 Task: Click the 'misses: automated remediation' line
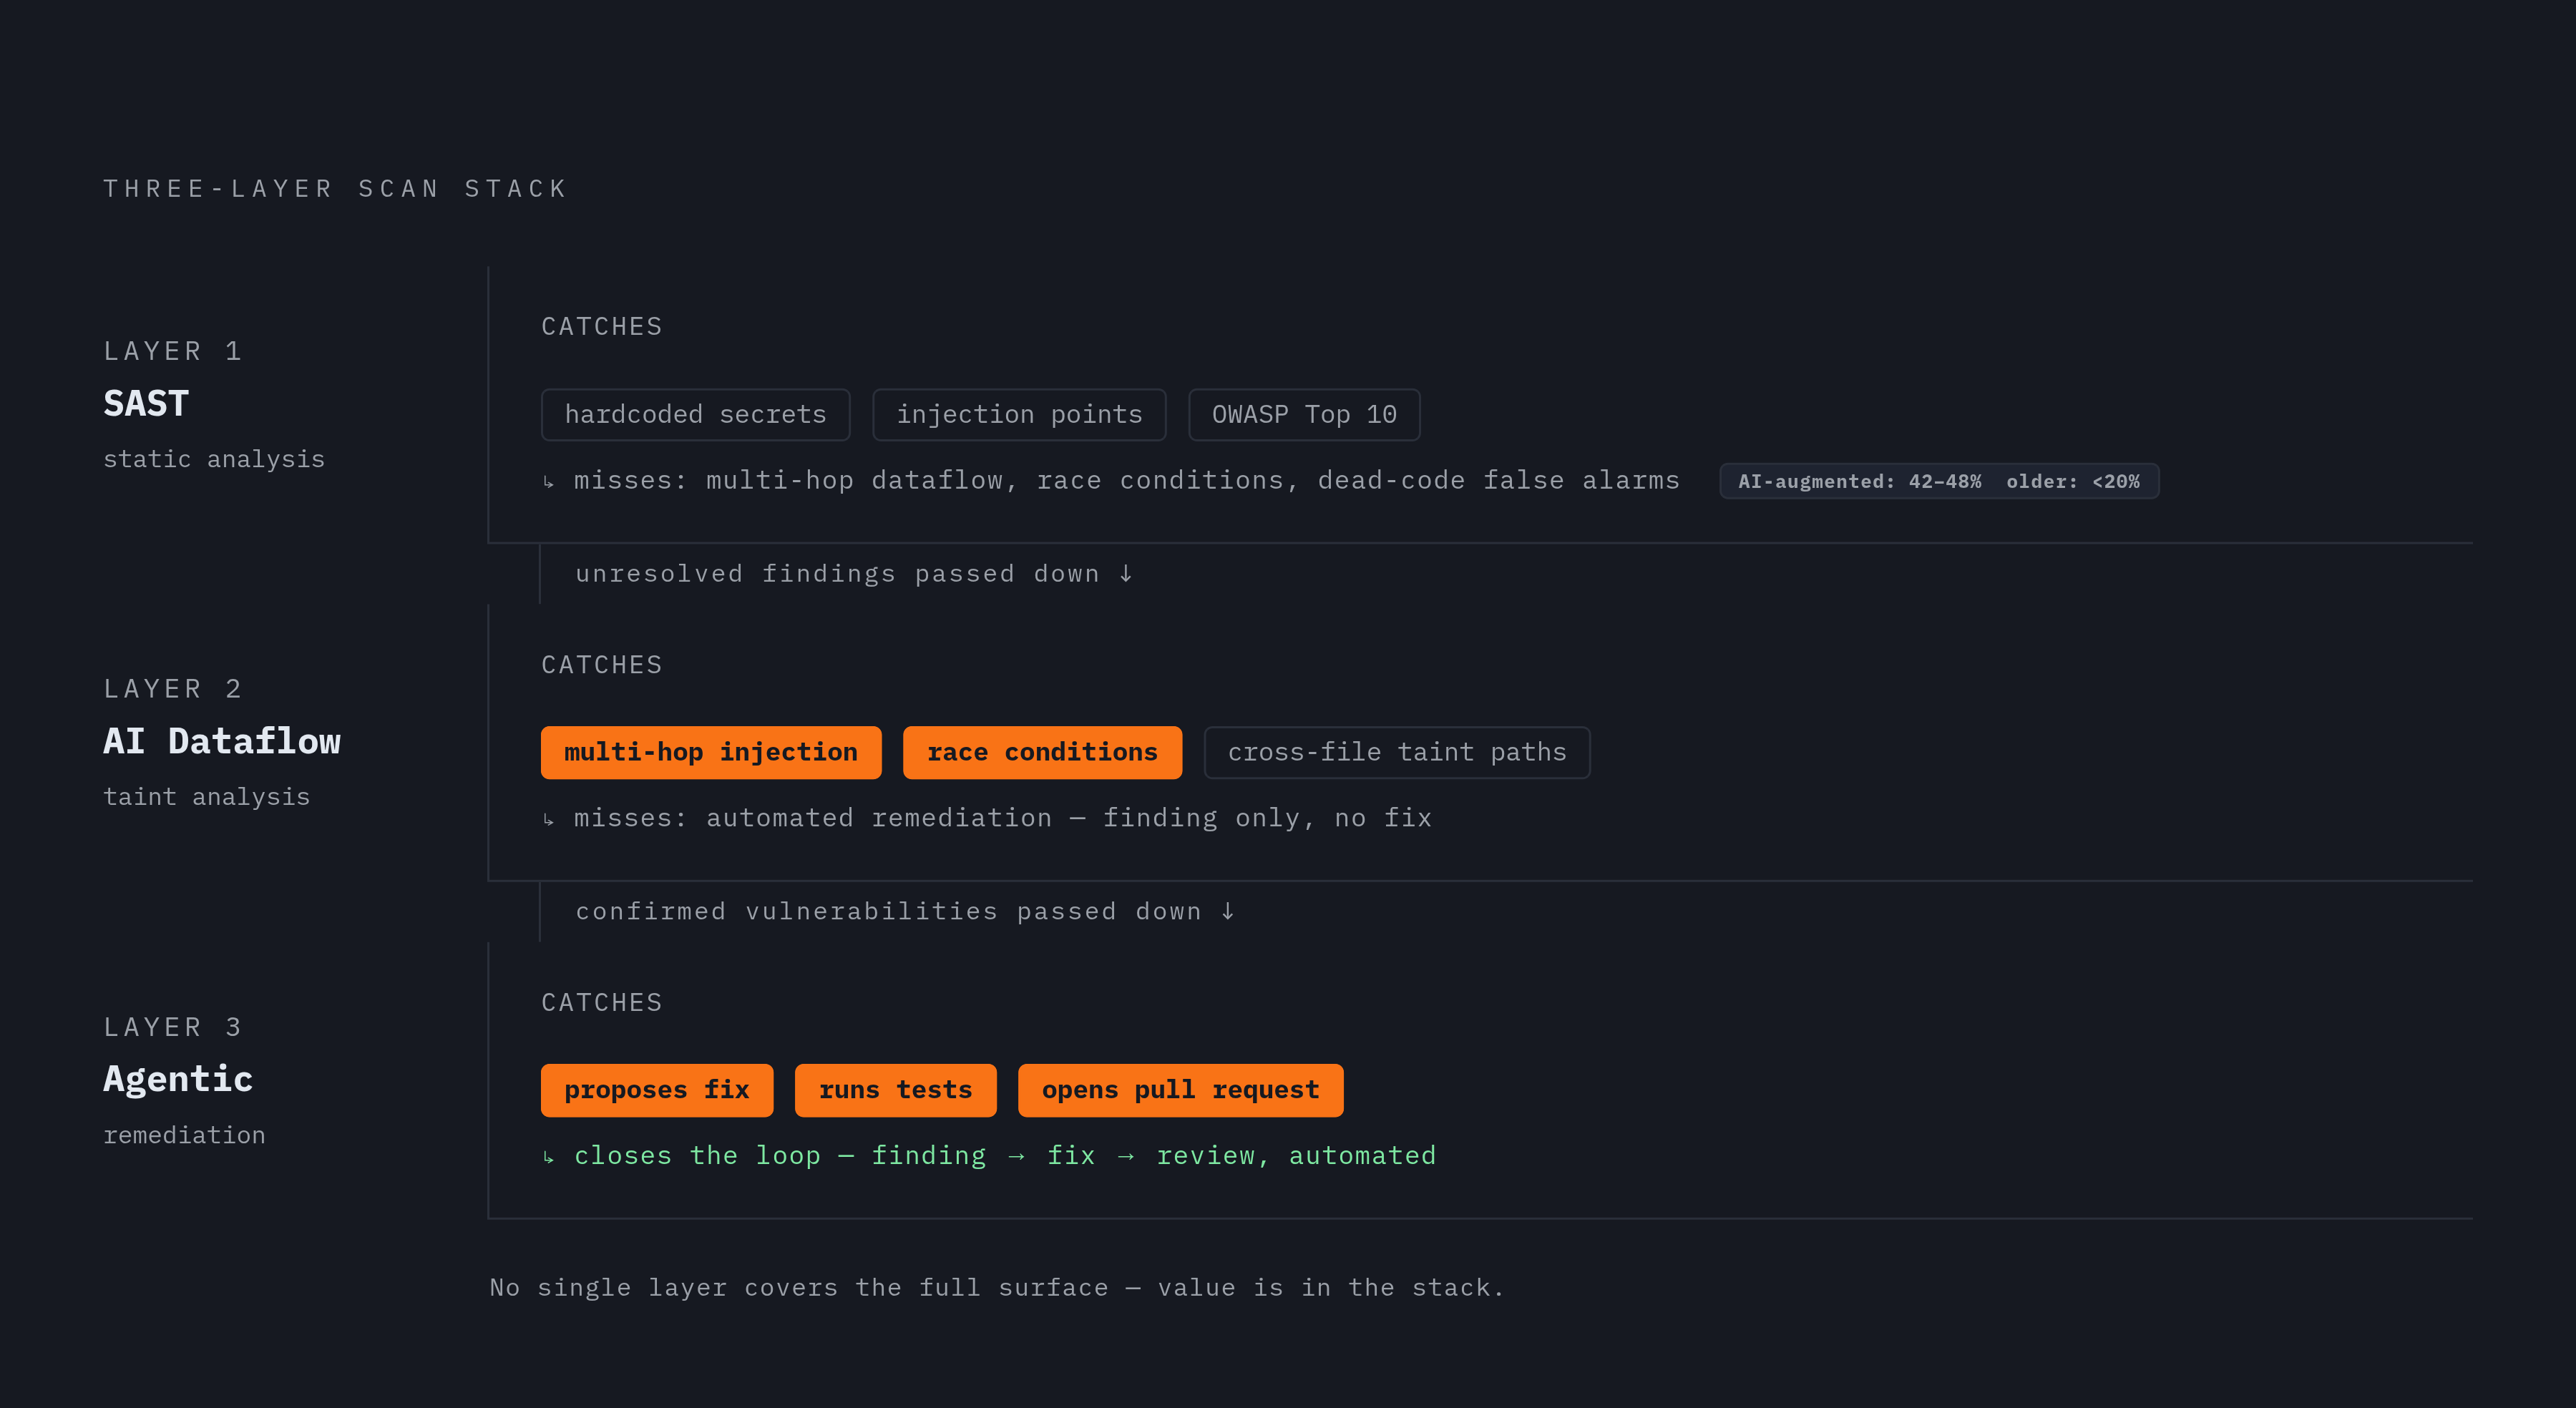tap(1002, 818)
